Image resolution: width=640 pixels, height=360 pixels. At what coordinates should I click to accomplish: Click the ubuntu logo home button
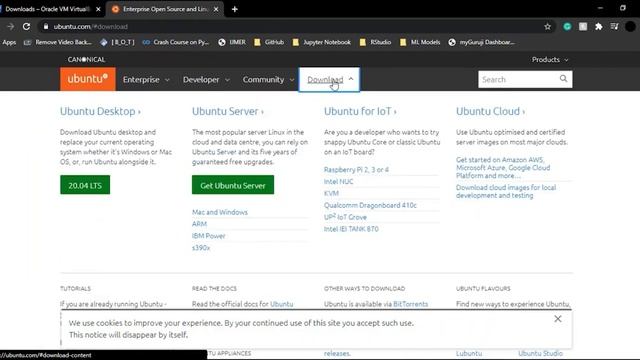(88, 79)
